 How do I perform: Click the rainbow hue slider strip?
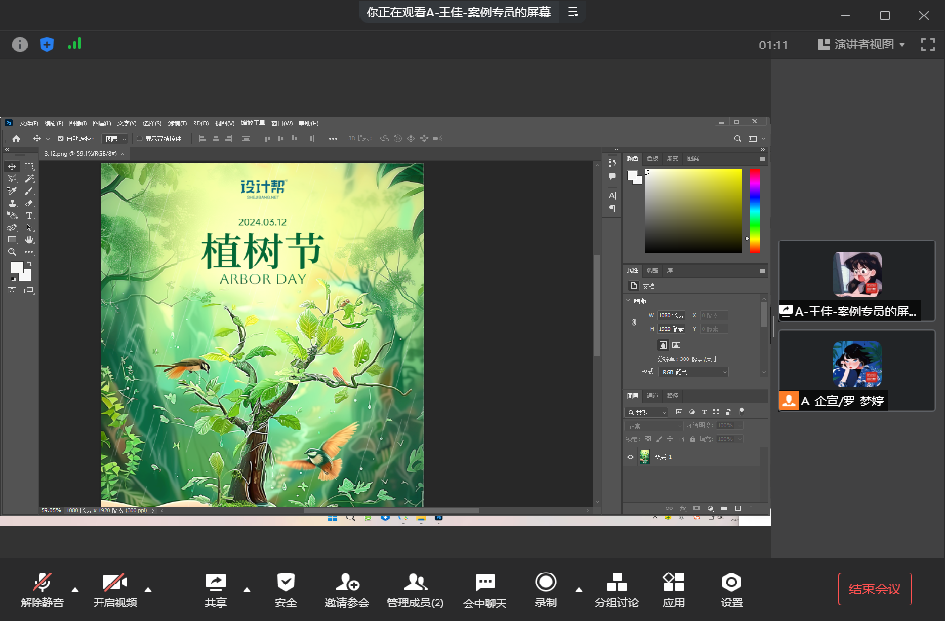[x=755, y=211]
